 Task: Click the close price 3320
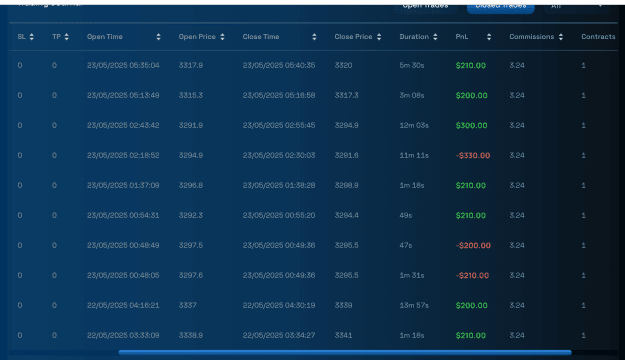click(x=343, y=65)
